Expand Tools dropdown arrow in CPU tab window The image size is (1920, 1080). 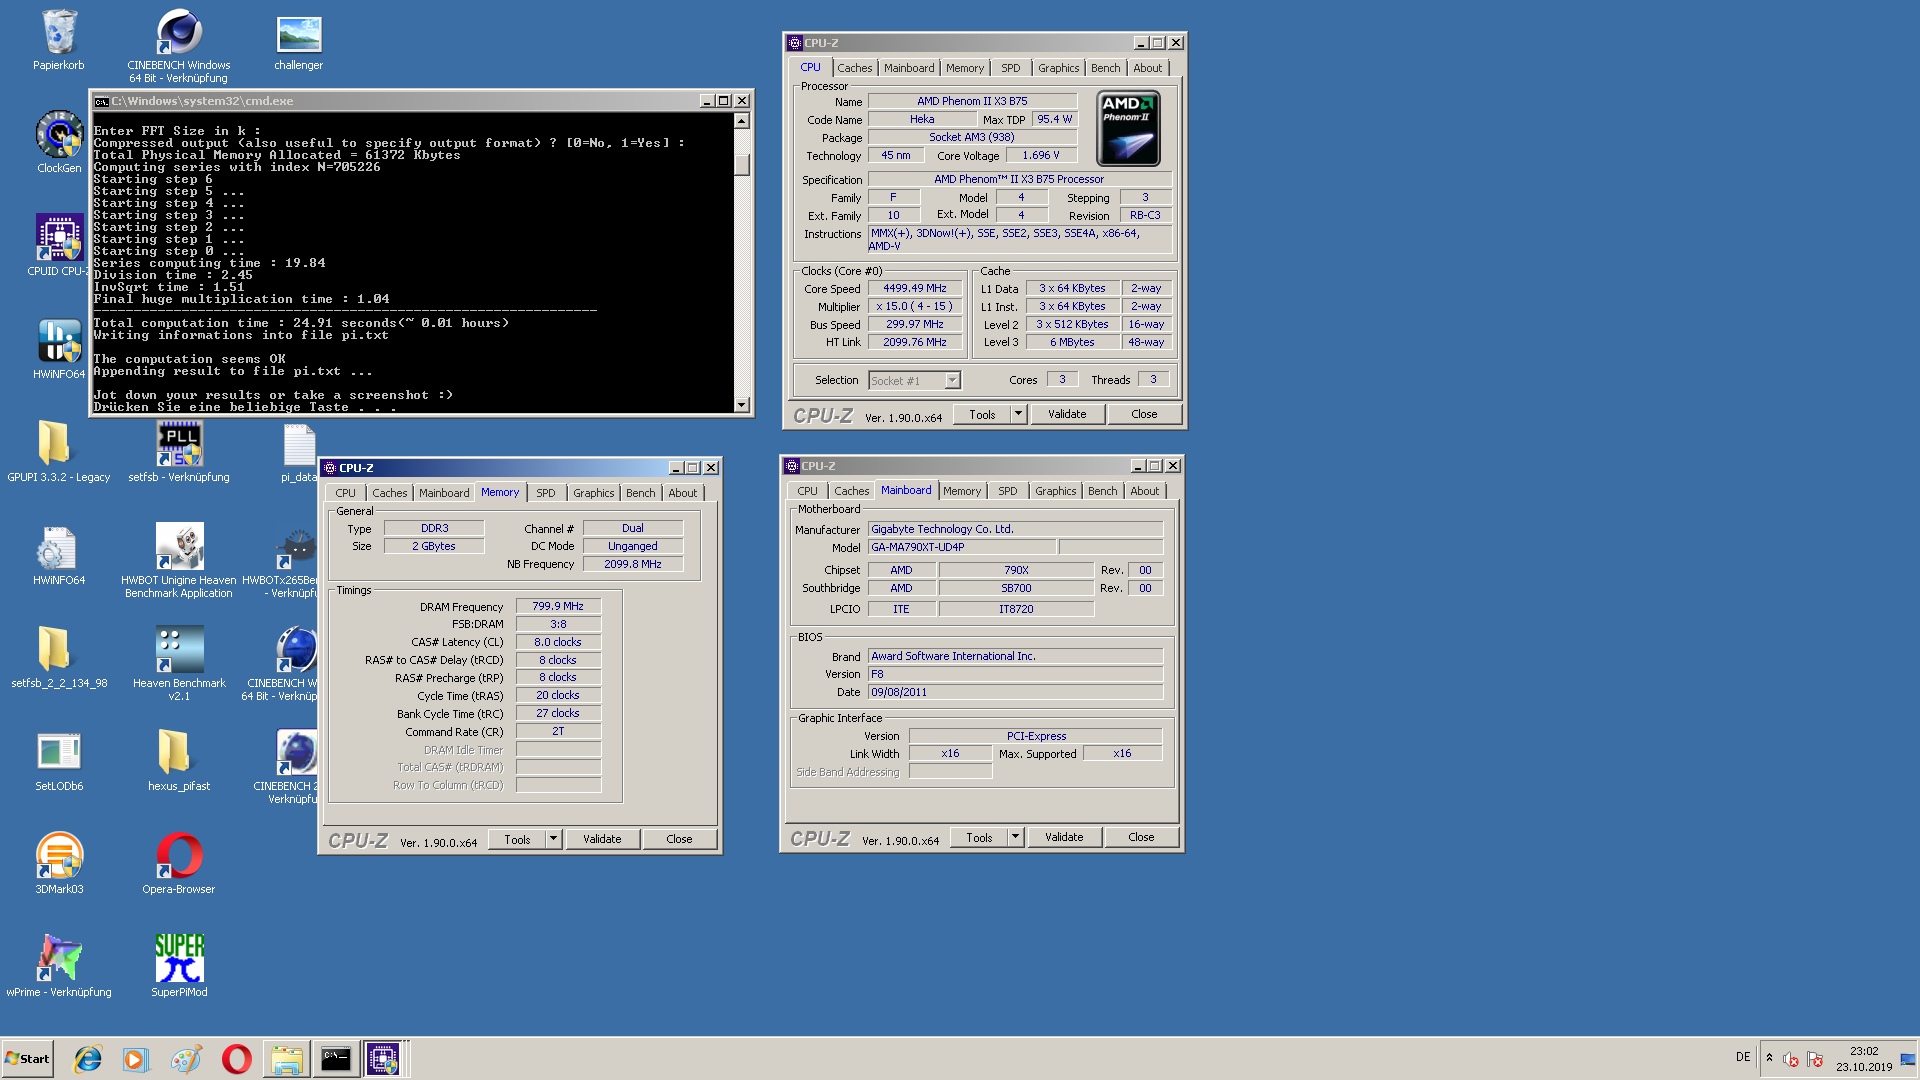tap(1018, 414)
